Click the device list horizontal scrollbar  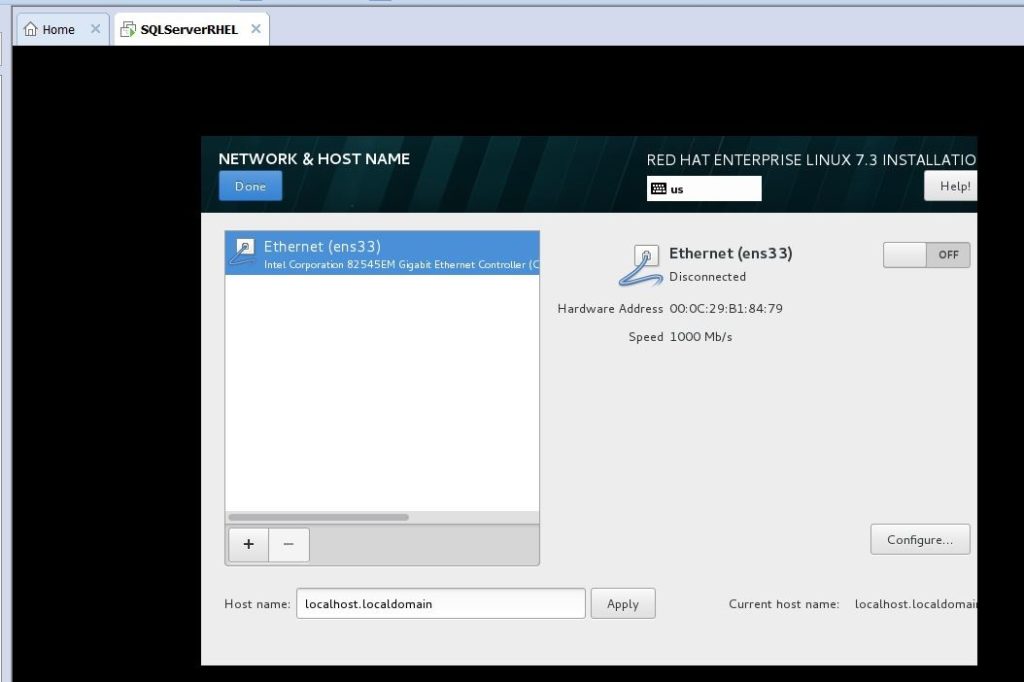point(318,517)
